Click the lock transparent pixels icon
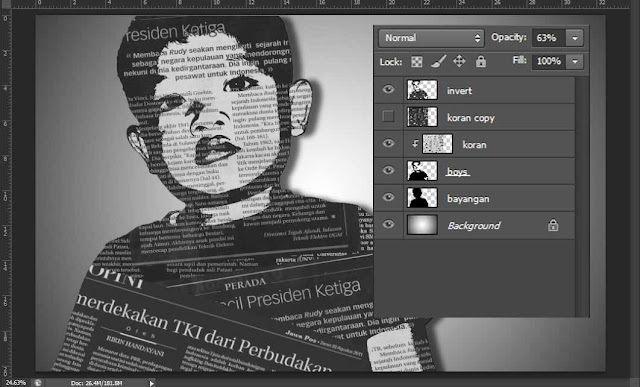Image resolution: width=640 pixels, height=387 pixels. [417, 62]
